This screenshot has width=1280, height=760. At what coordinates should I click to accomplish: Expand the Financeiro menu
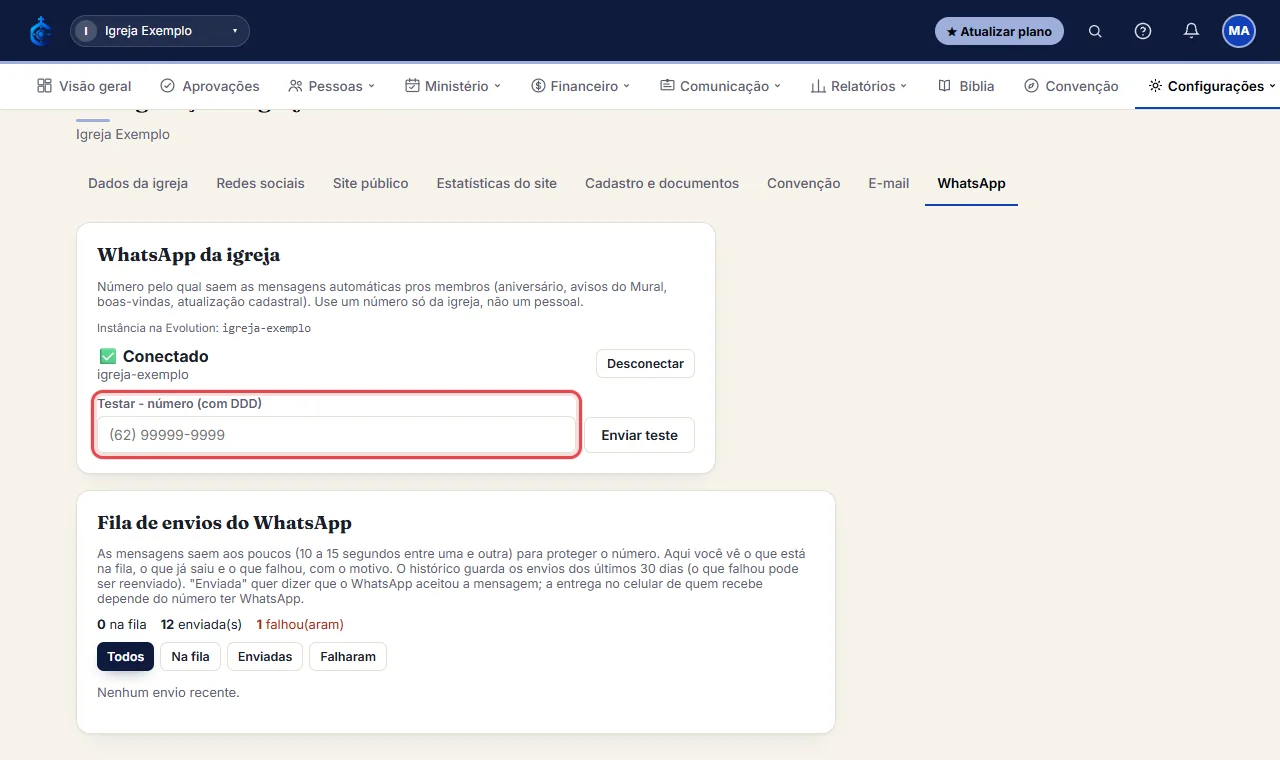pyautogui.click(x=581, y=86)
